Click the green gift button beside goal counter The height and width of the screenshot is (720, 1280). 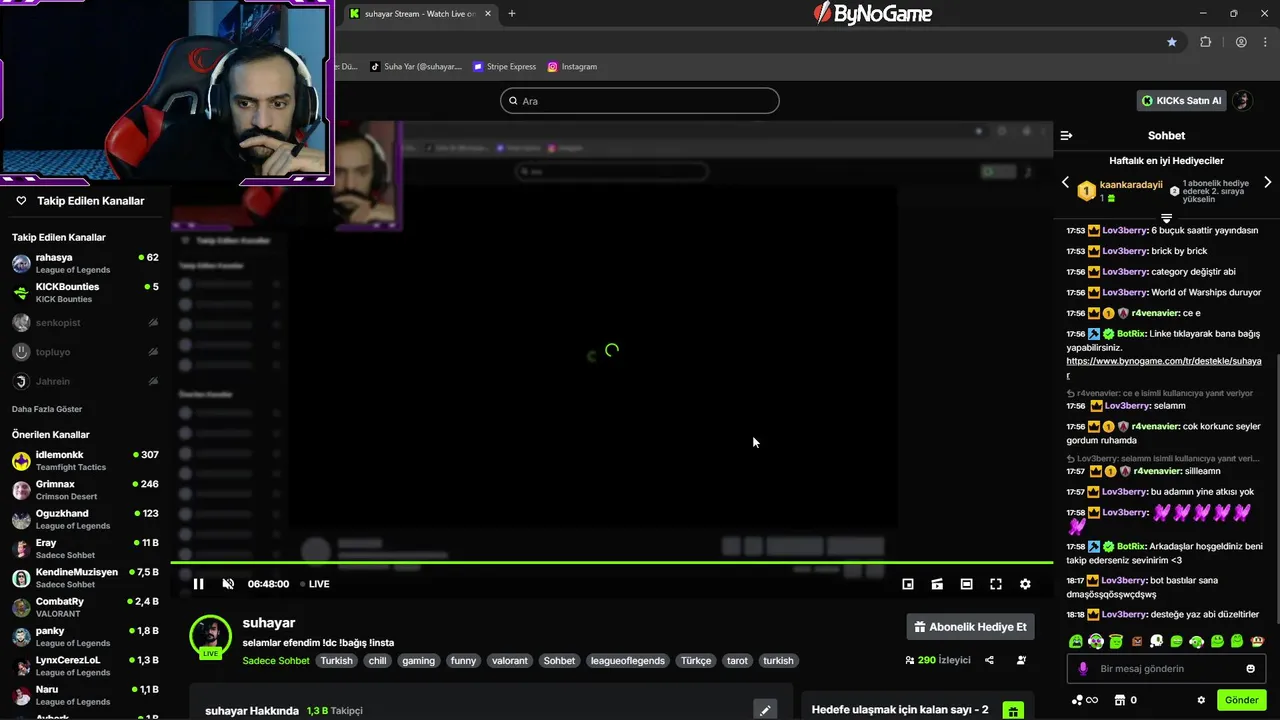coord(1013,710)
